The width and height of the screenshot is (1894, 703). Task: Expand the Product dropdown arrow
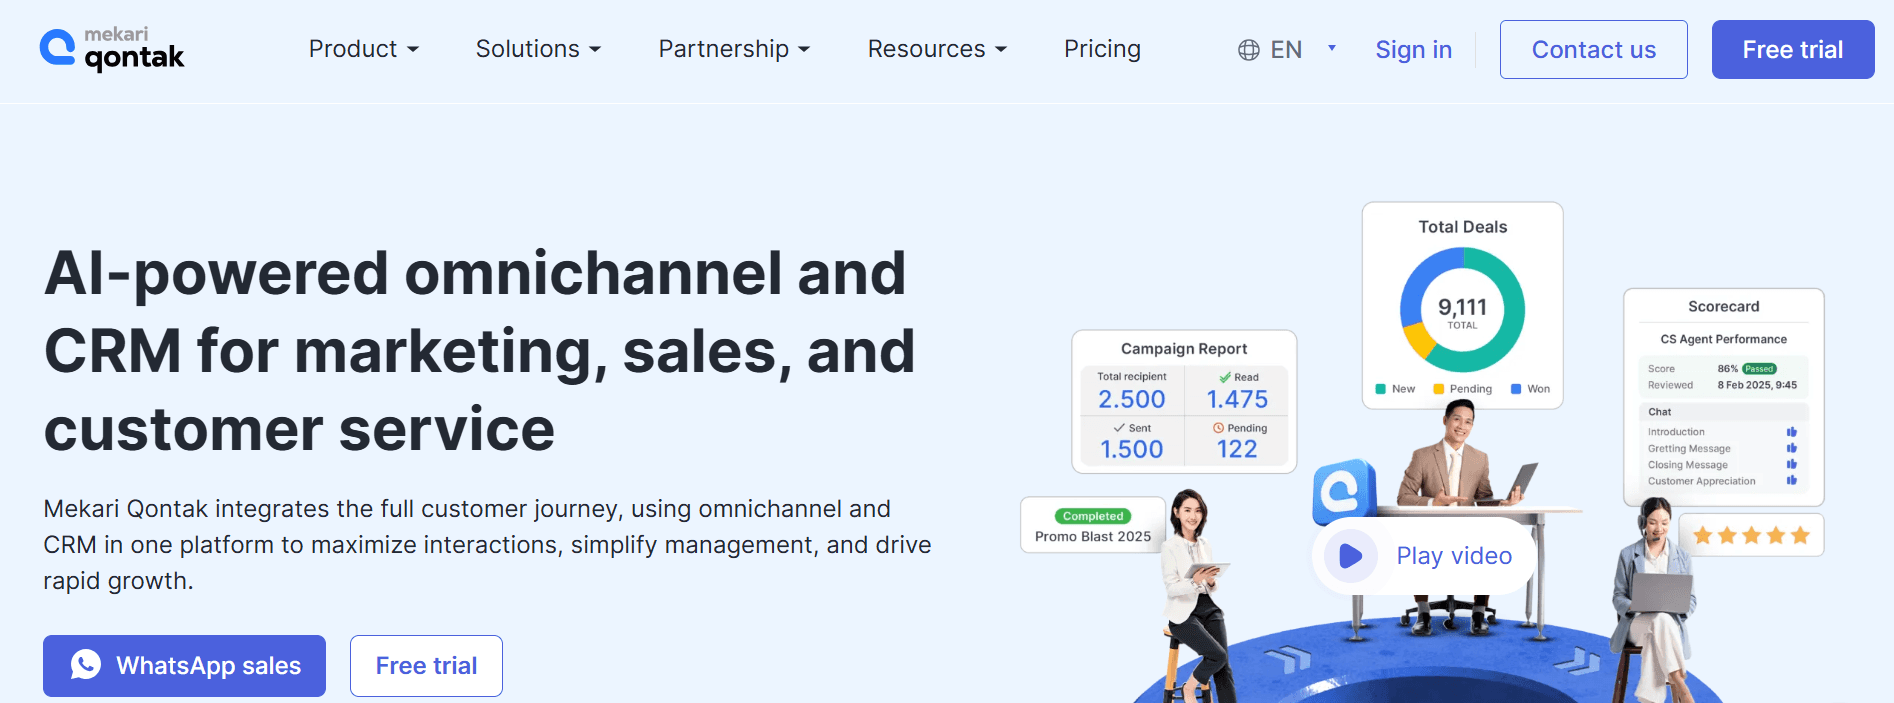[413, 50]
